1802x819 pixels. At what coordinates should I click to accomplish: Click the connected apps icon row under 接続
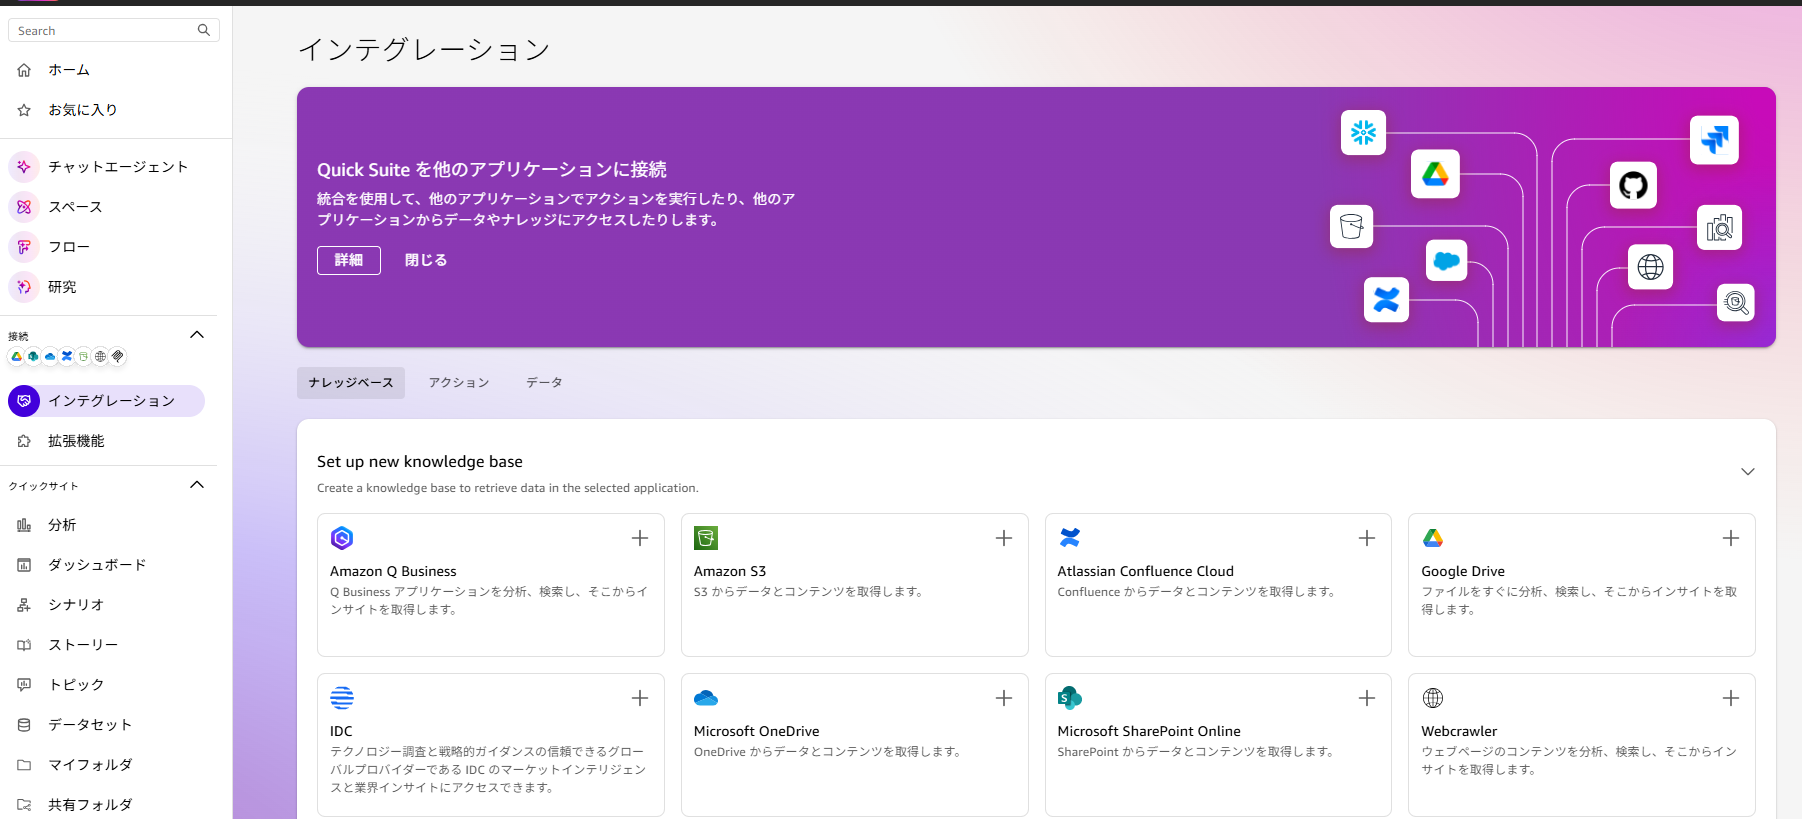67,356
